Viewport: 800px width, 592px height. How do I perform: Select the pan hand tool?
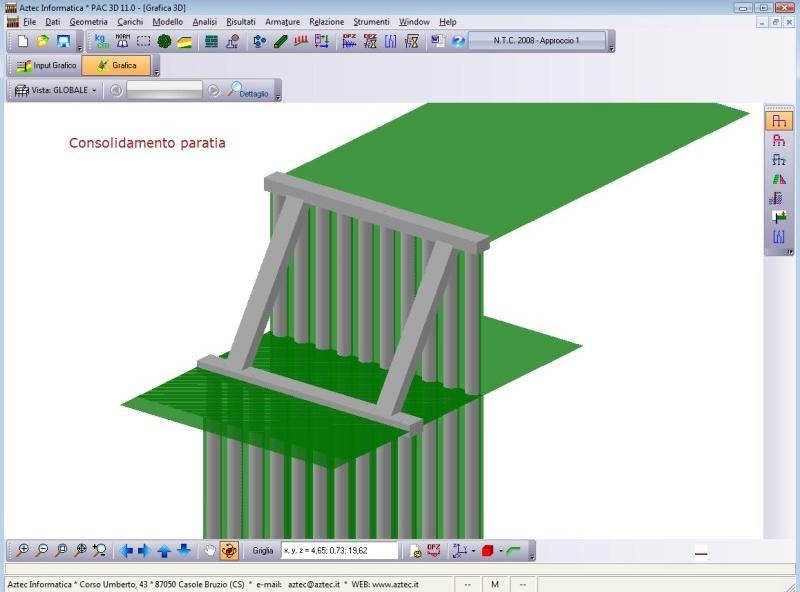209,550
